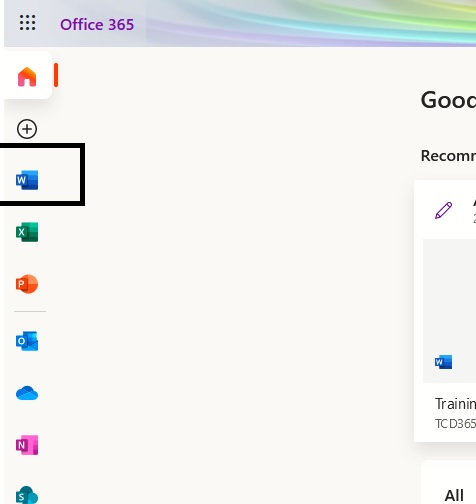The width and height of the screenshot is (476, 504).
Task: Open PowerPoint from the sidebar
Action: click(x=27, y=284)
